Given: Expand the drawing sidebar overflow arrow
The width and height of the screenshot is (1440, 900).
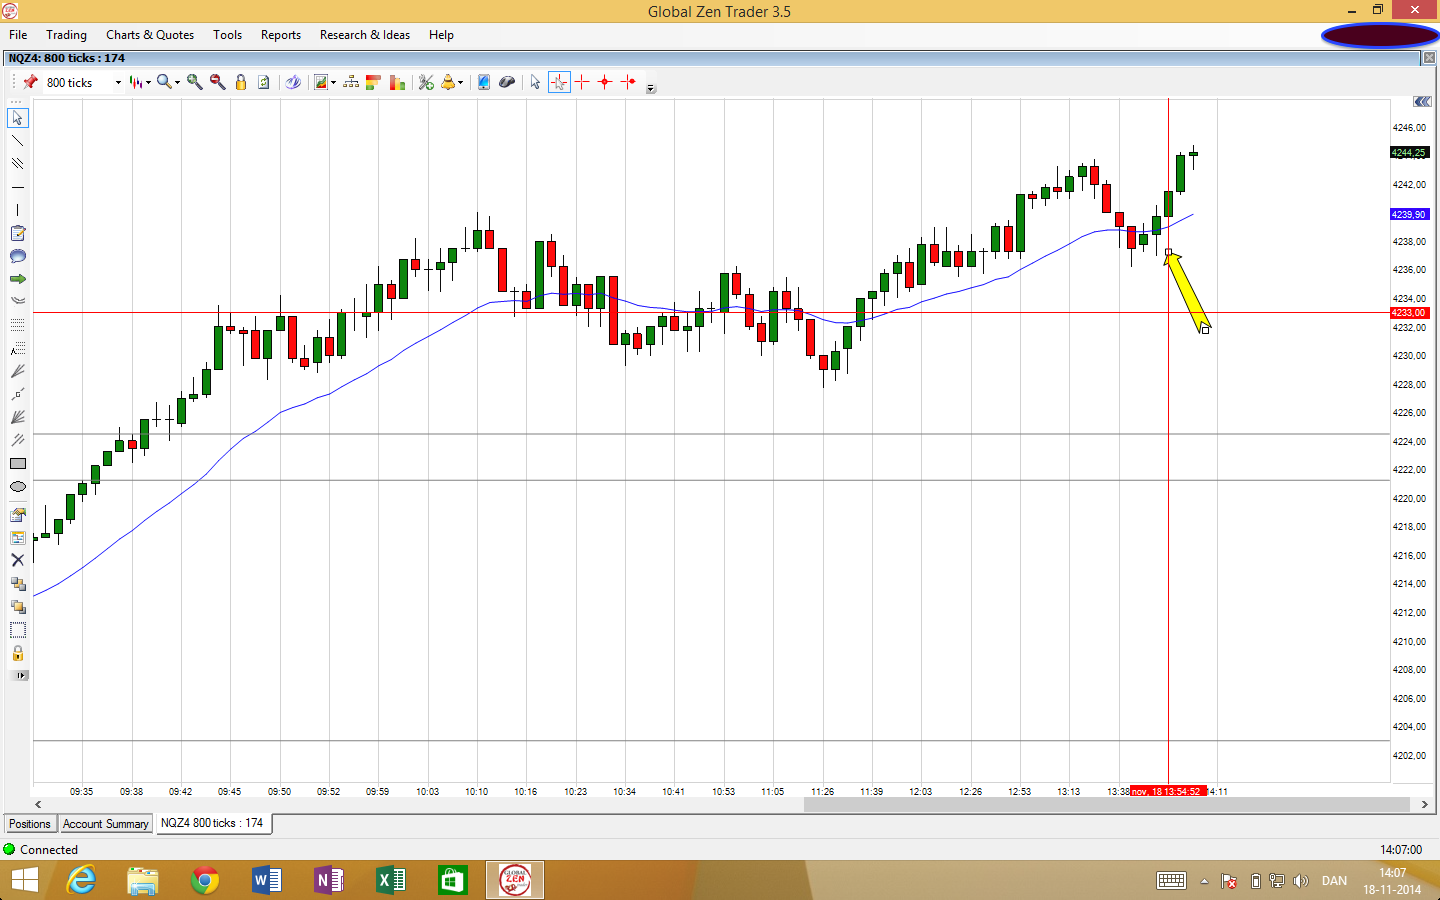Looking at the screenshot, I should [x=20, y=676].
